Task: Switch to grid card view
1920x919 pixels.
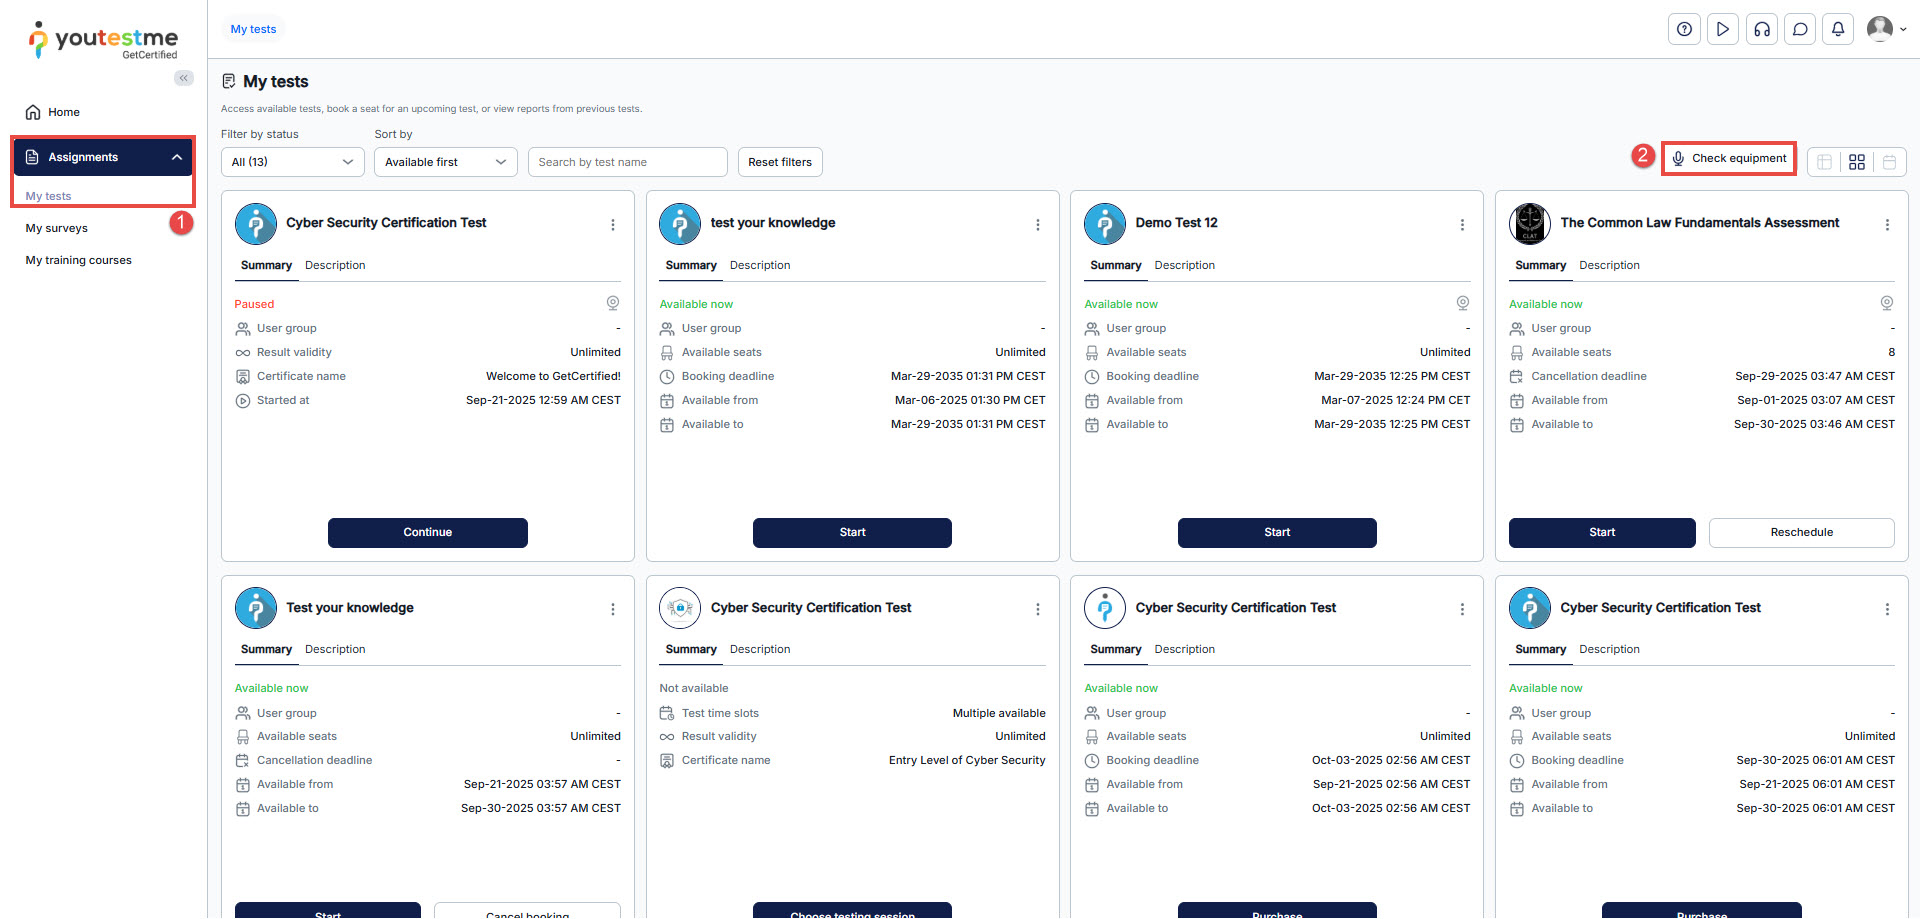Action: 1857,162
